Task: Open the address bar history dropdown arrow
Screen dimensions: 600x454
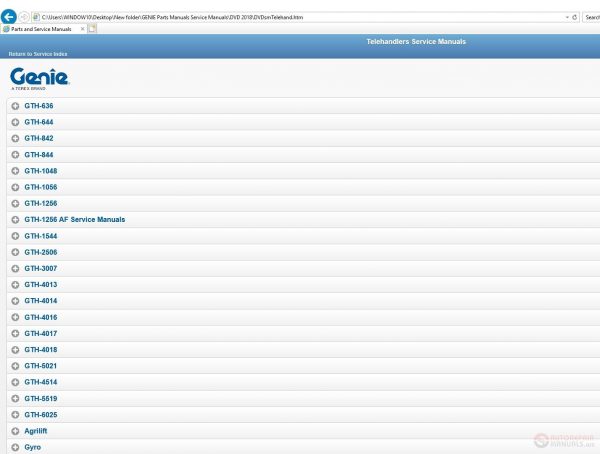Action: click(567, 17)
